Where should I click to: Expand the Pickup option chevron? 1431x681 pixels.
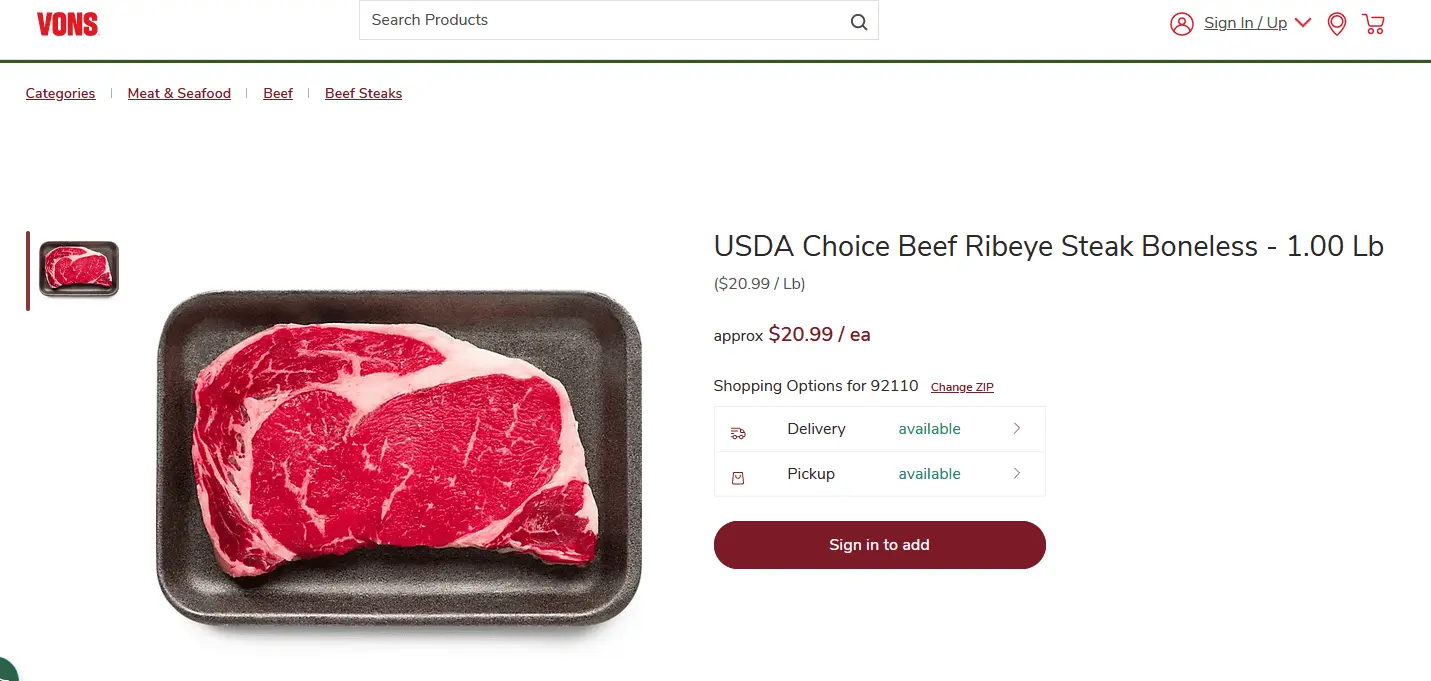pos(1017,474)
